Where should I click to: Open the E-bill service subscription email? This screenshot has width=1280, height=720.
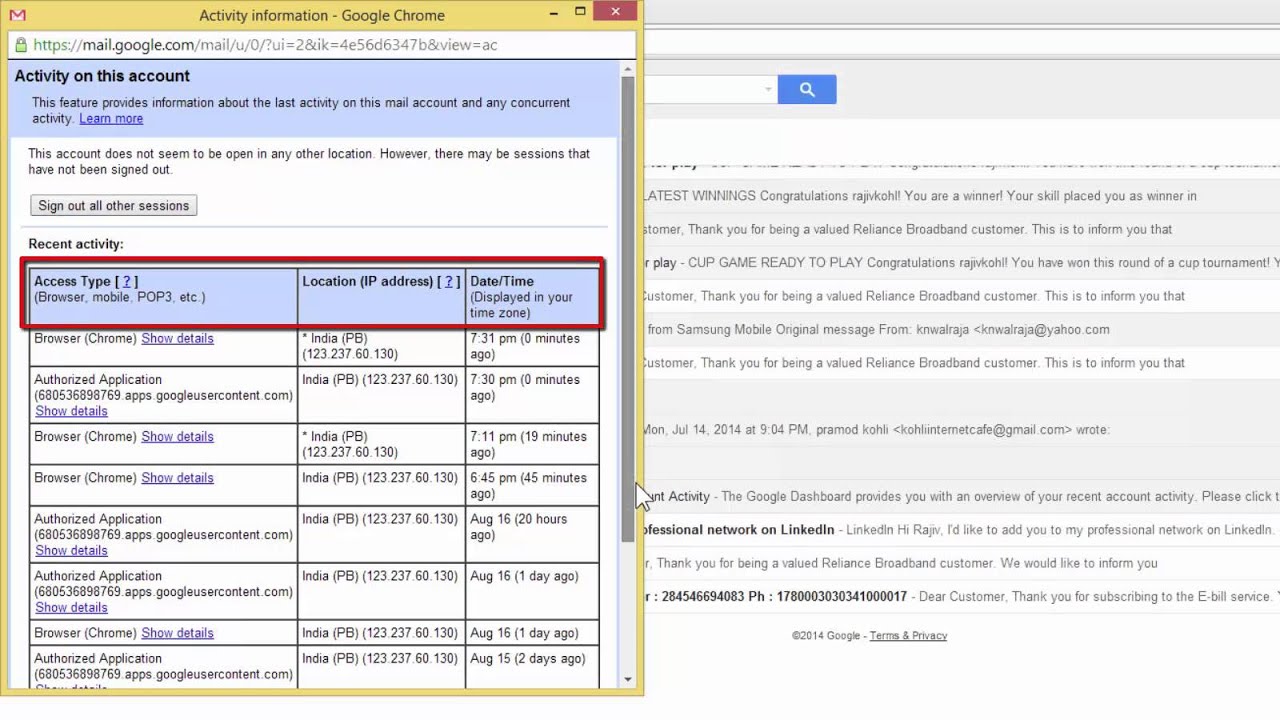point(962,596)
